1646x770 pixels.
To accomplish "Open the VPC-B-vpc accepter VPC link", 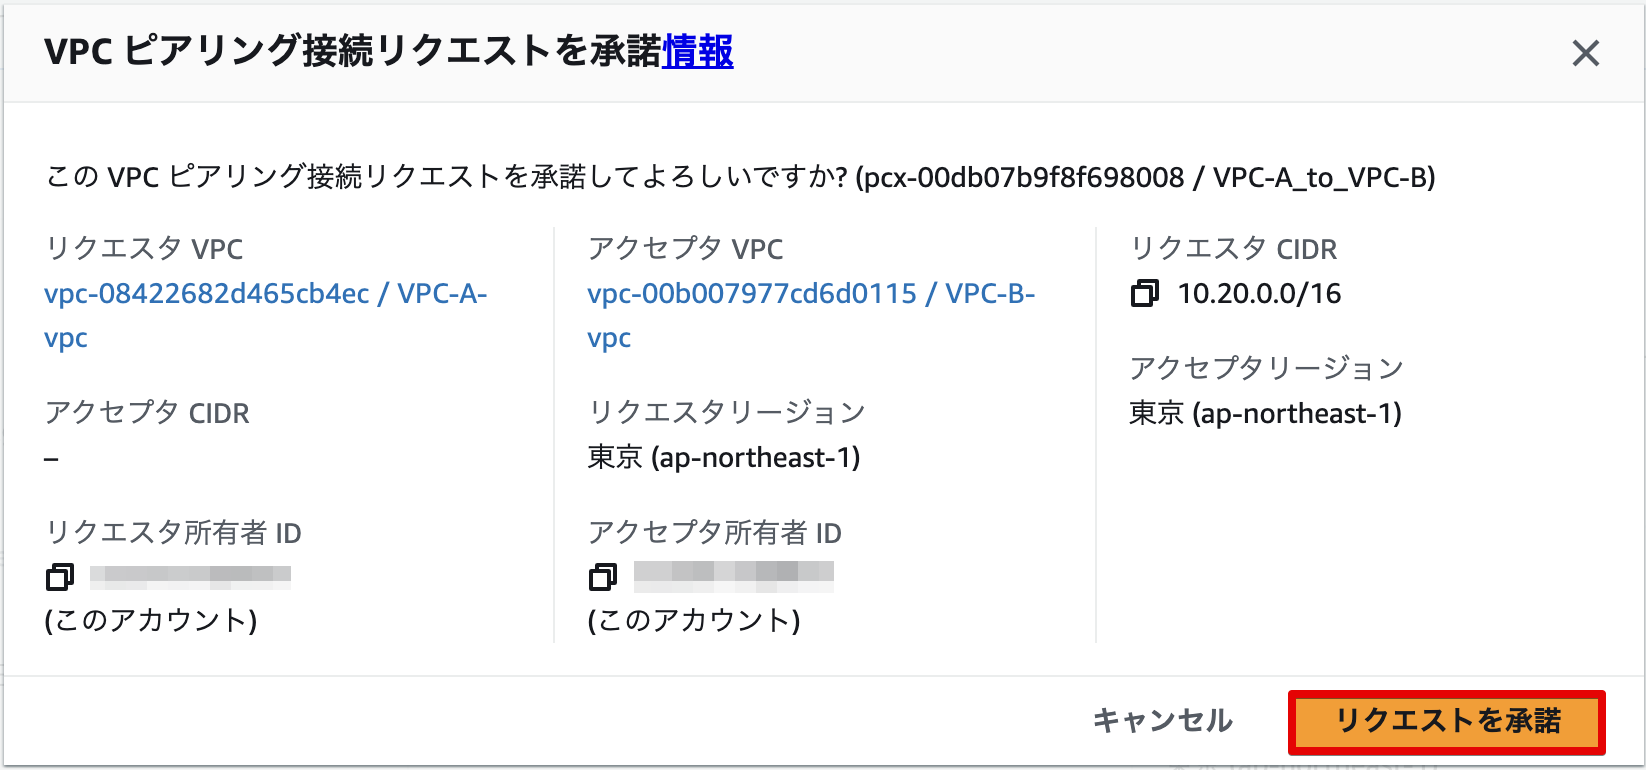I will (x=810, y=293).
